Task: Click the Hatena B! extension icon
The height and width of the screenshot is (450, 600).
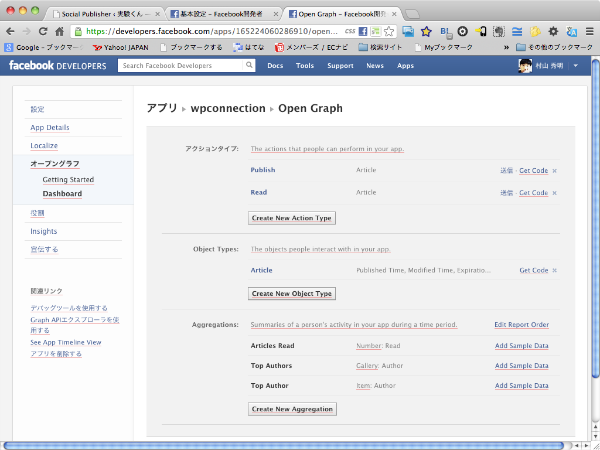Action: pyautogui.click(x=445, y=32)
